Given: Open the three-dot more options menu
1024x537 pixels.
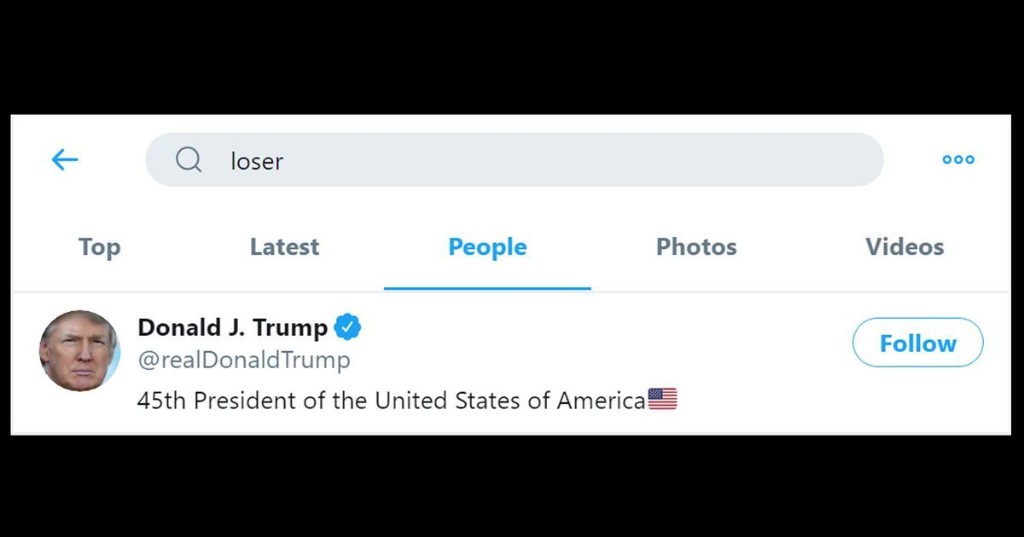Looking at the screenshot, I should click(958, 159).
